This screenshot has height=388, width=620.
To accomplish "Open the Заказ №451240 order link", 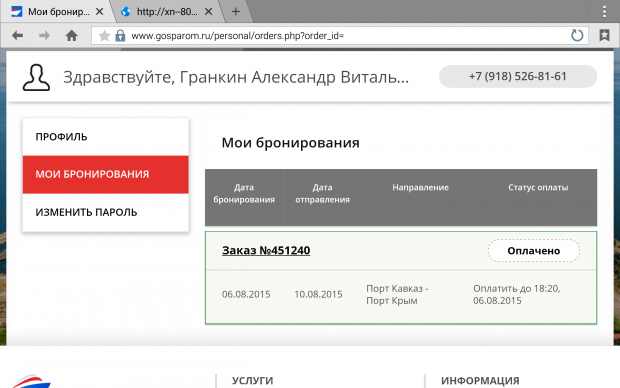I will (x=266, y=250).
